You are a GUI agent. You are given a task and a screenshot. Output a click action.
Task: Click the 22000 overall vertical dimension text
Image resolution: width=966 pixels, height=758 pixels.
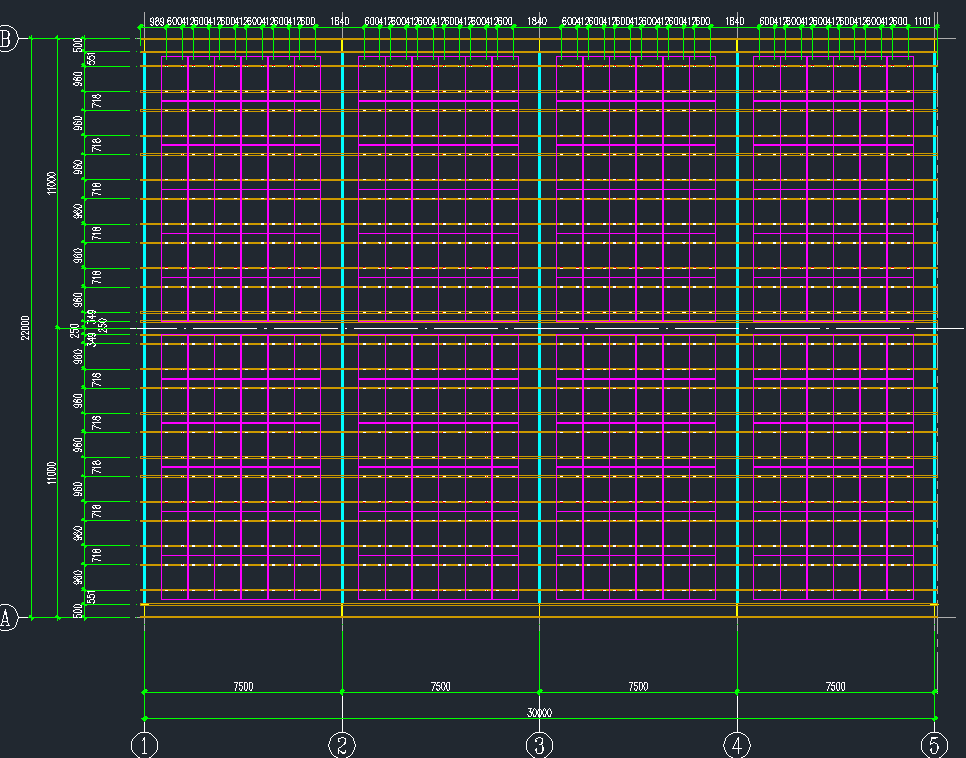coord(26,328)
